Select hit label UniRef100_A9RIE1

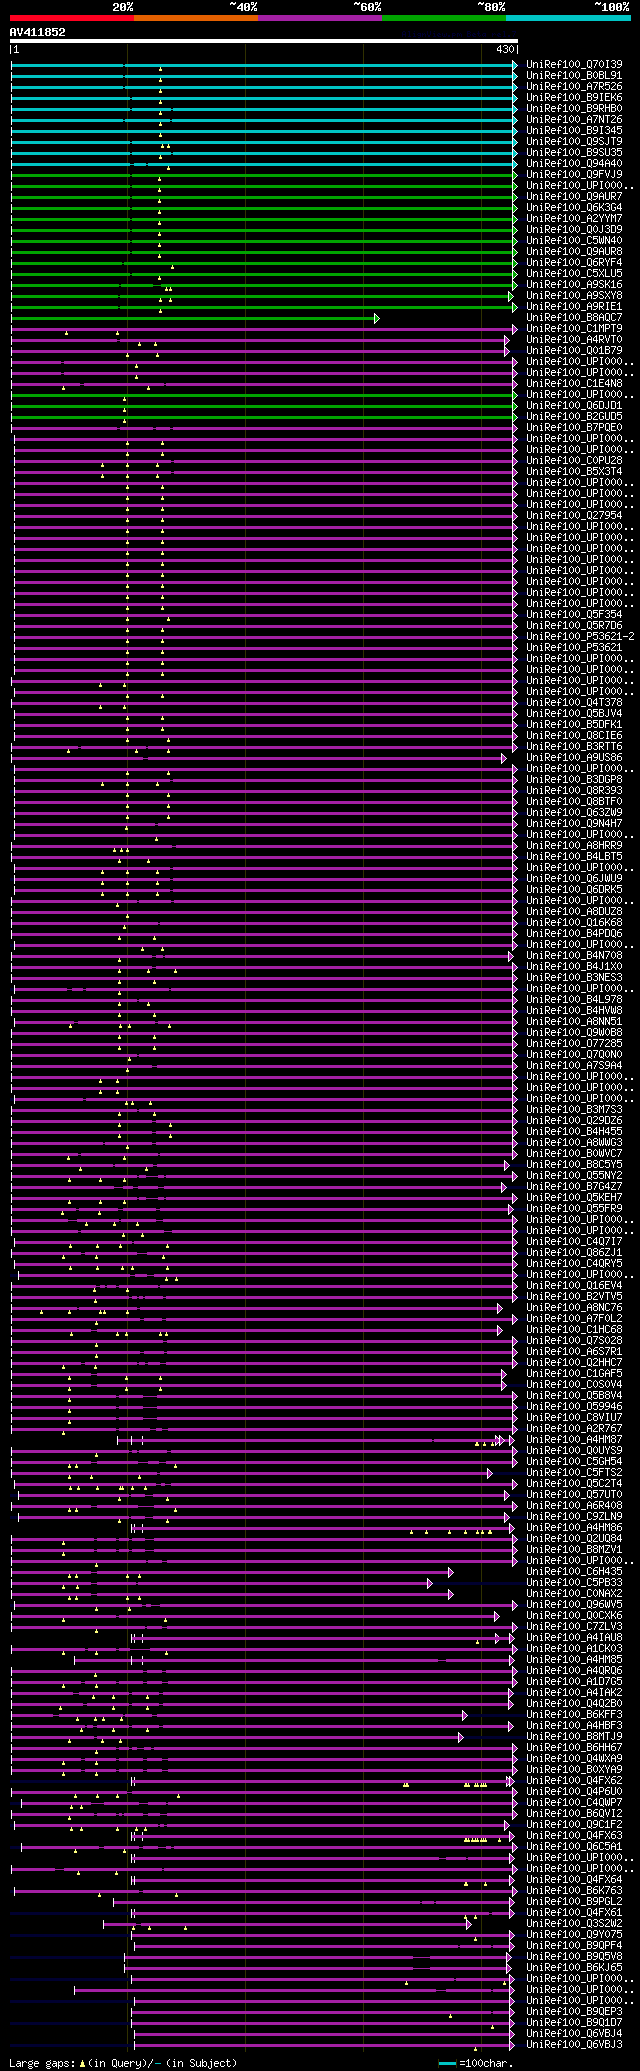coord(574,306)
